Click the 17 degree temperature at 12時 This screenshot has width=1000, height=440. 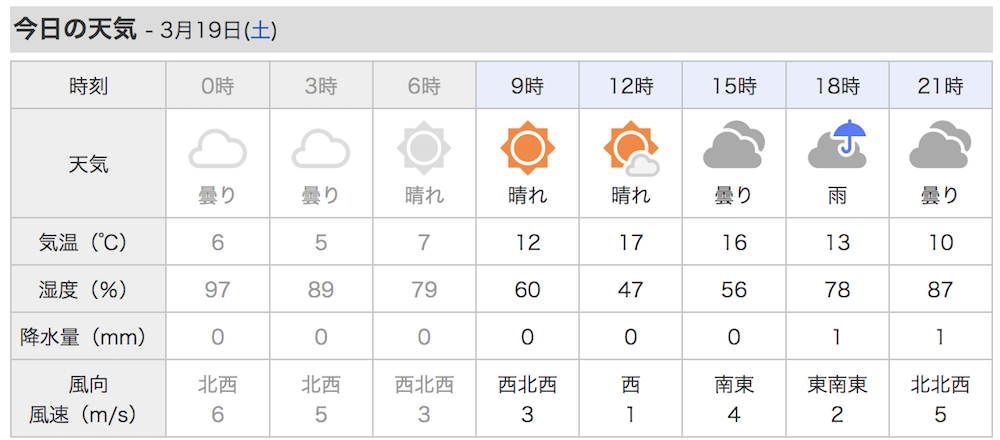coord(631,242)
